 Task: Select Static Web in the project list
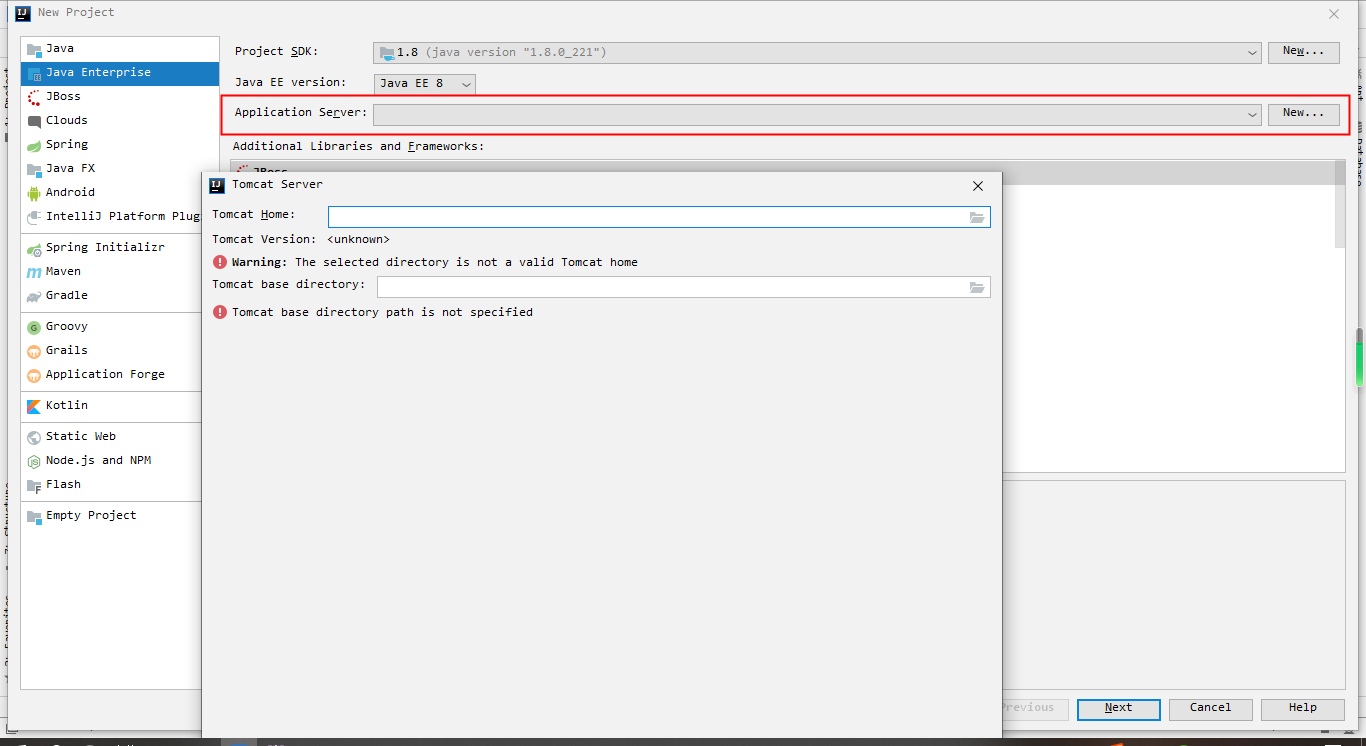point(80,436)
